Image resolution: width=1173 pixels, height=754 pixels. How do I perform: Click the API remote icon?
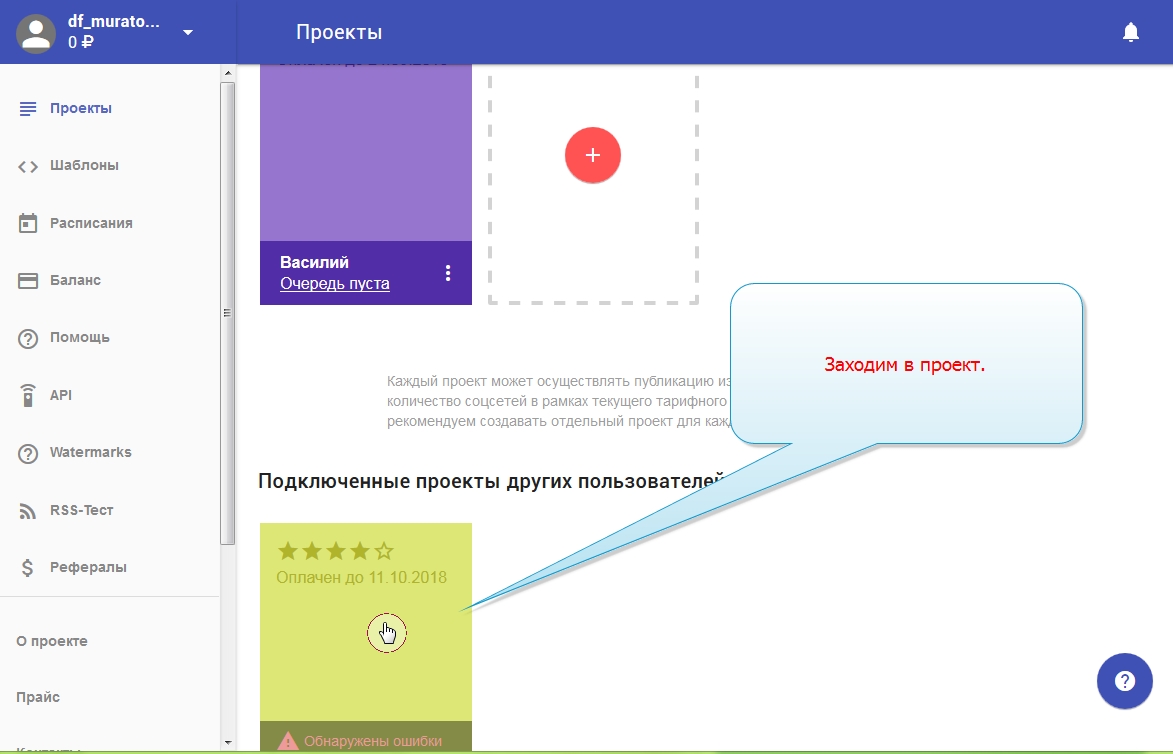coord(28,395)
